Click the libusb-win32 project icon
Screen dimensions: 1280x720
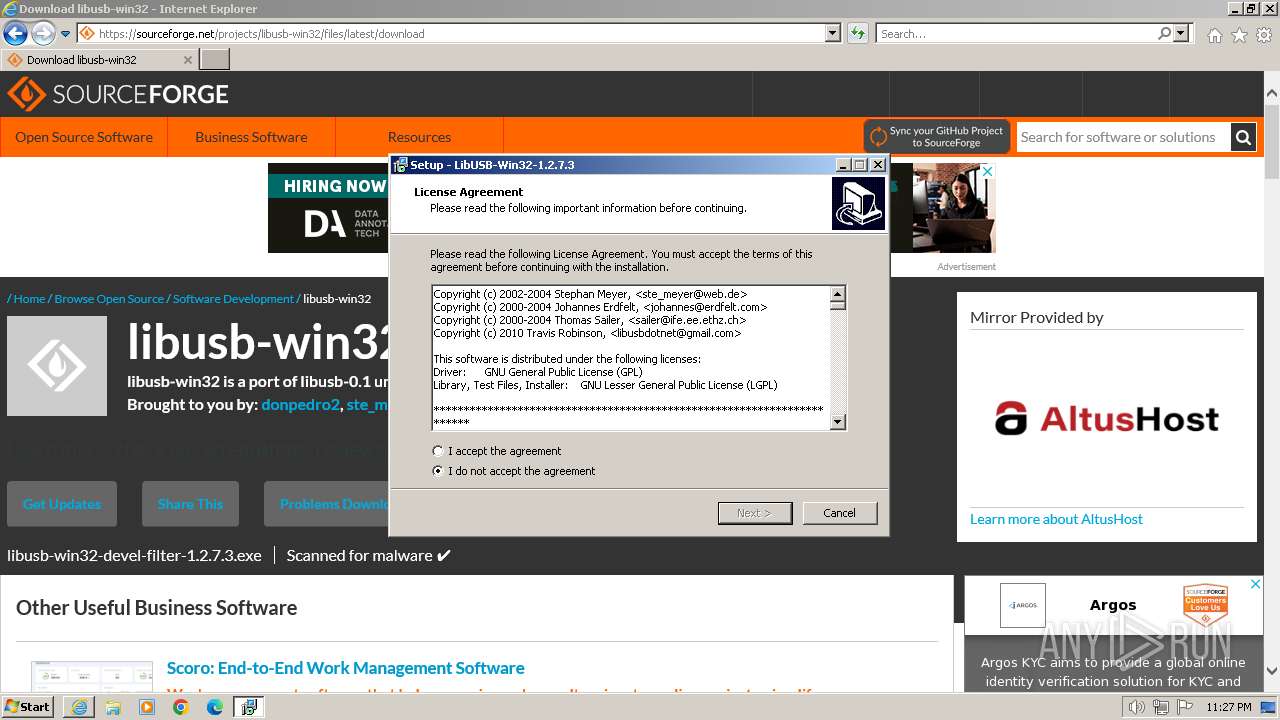pos(57,366)
